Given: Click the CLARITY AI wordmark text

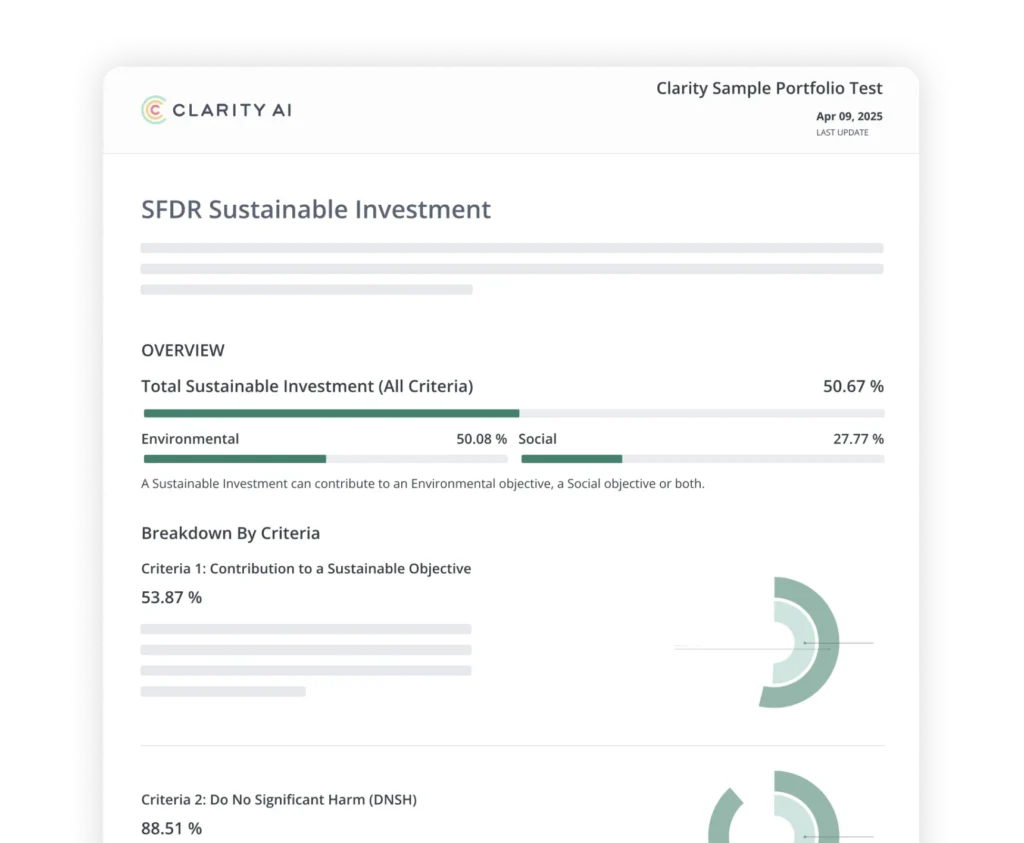Looking at the screenshot, I should [232, 110].
